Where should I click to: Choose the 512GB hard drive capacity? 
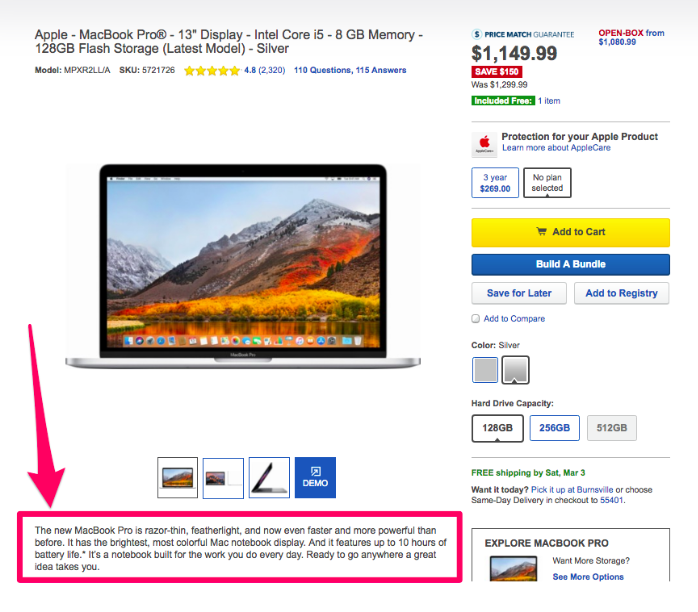pos(612,428)
